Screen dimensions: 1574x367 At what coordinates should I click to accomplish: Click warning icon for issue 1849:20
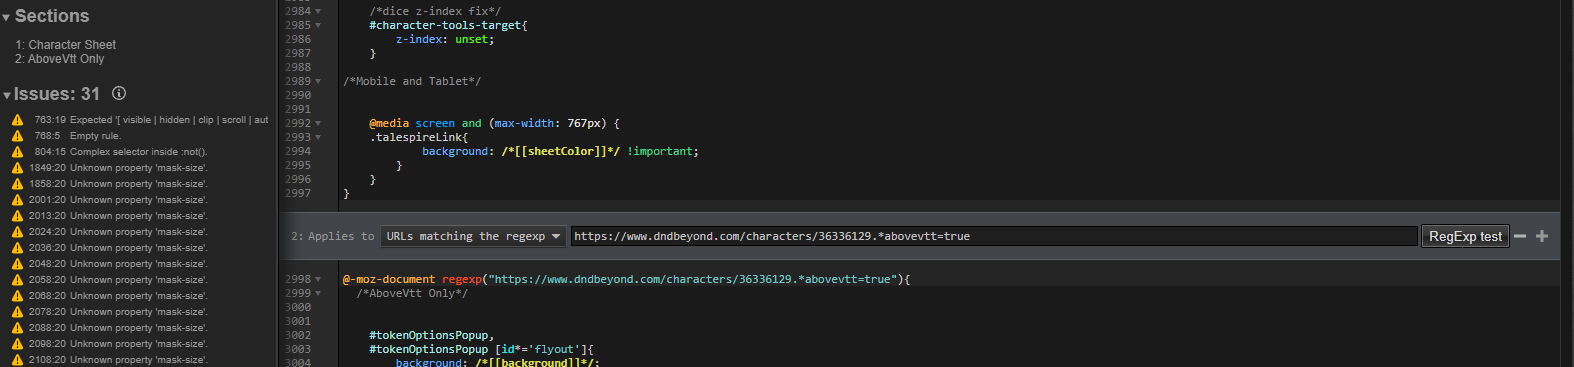pos(17,168)
